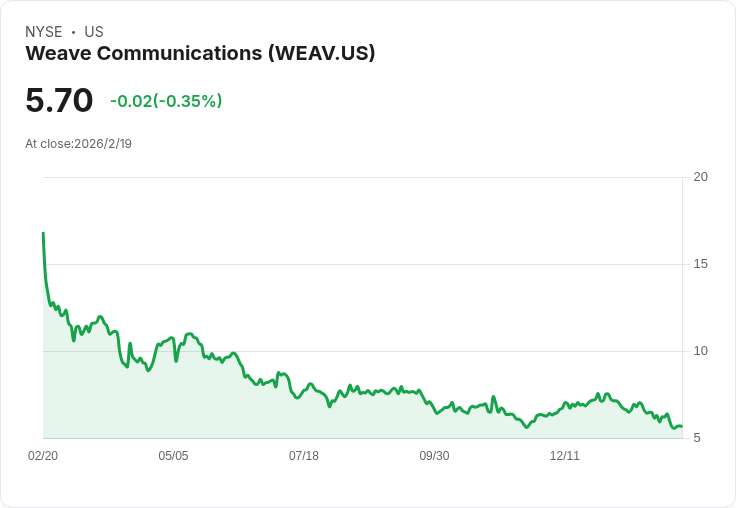Select the 02/20 date on the time axis
Image resolution: width=736 pixels, height=508 pixels.
click(43, 456)
